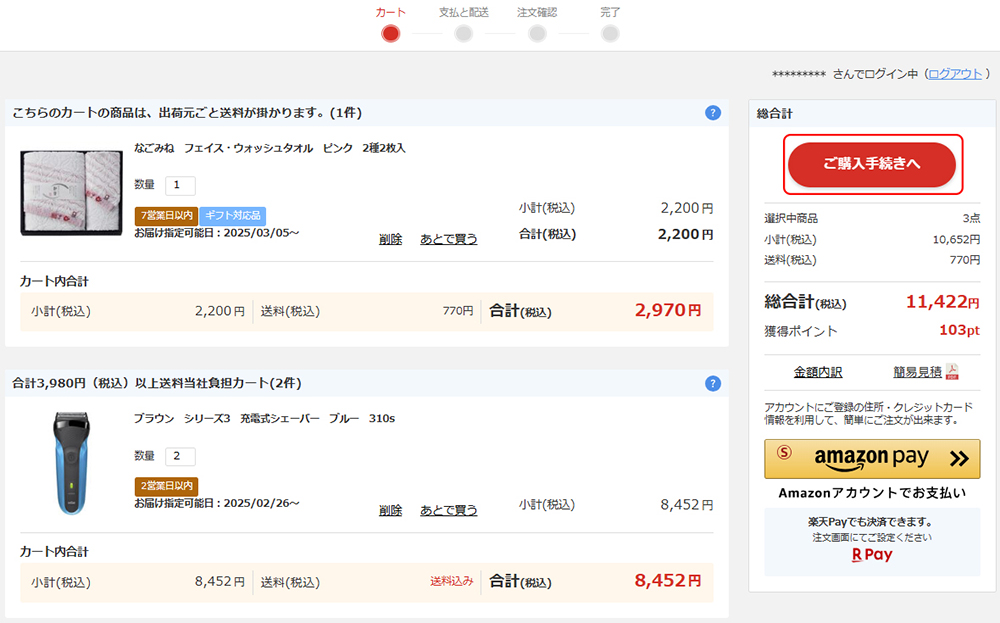This screenshot has height=623, width=1000.
Task: Click the 2営業日以内 badge
Action: pyautogui.click(x=166, y=486)
